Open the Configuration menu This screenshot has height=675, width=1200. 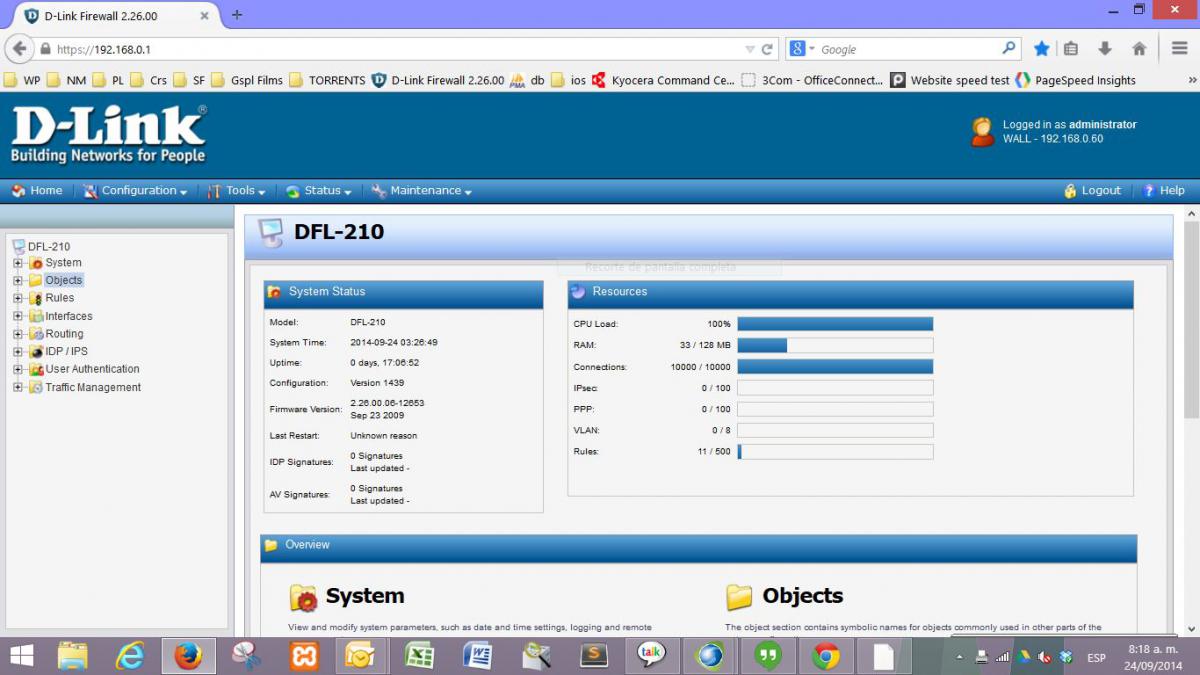pos(135,190)
